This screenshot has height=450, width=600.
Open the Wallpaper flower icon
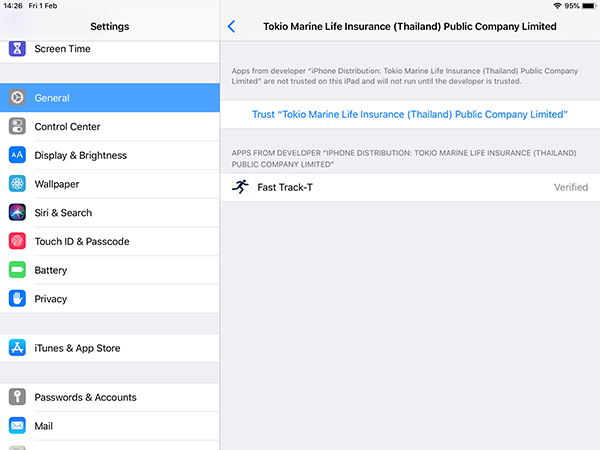click(17, 184)
